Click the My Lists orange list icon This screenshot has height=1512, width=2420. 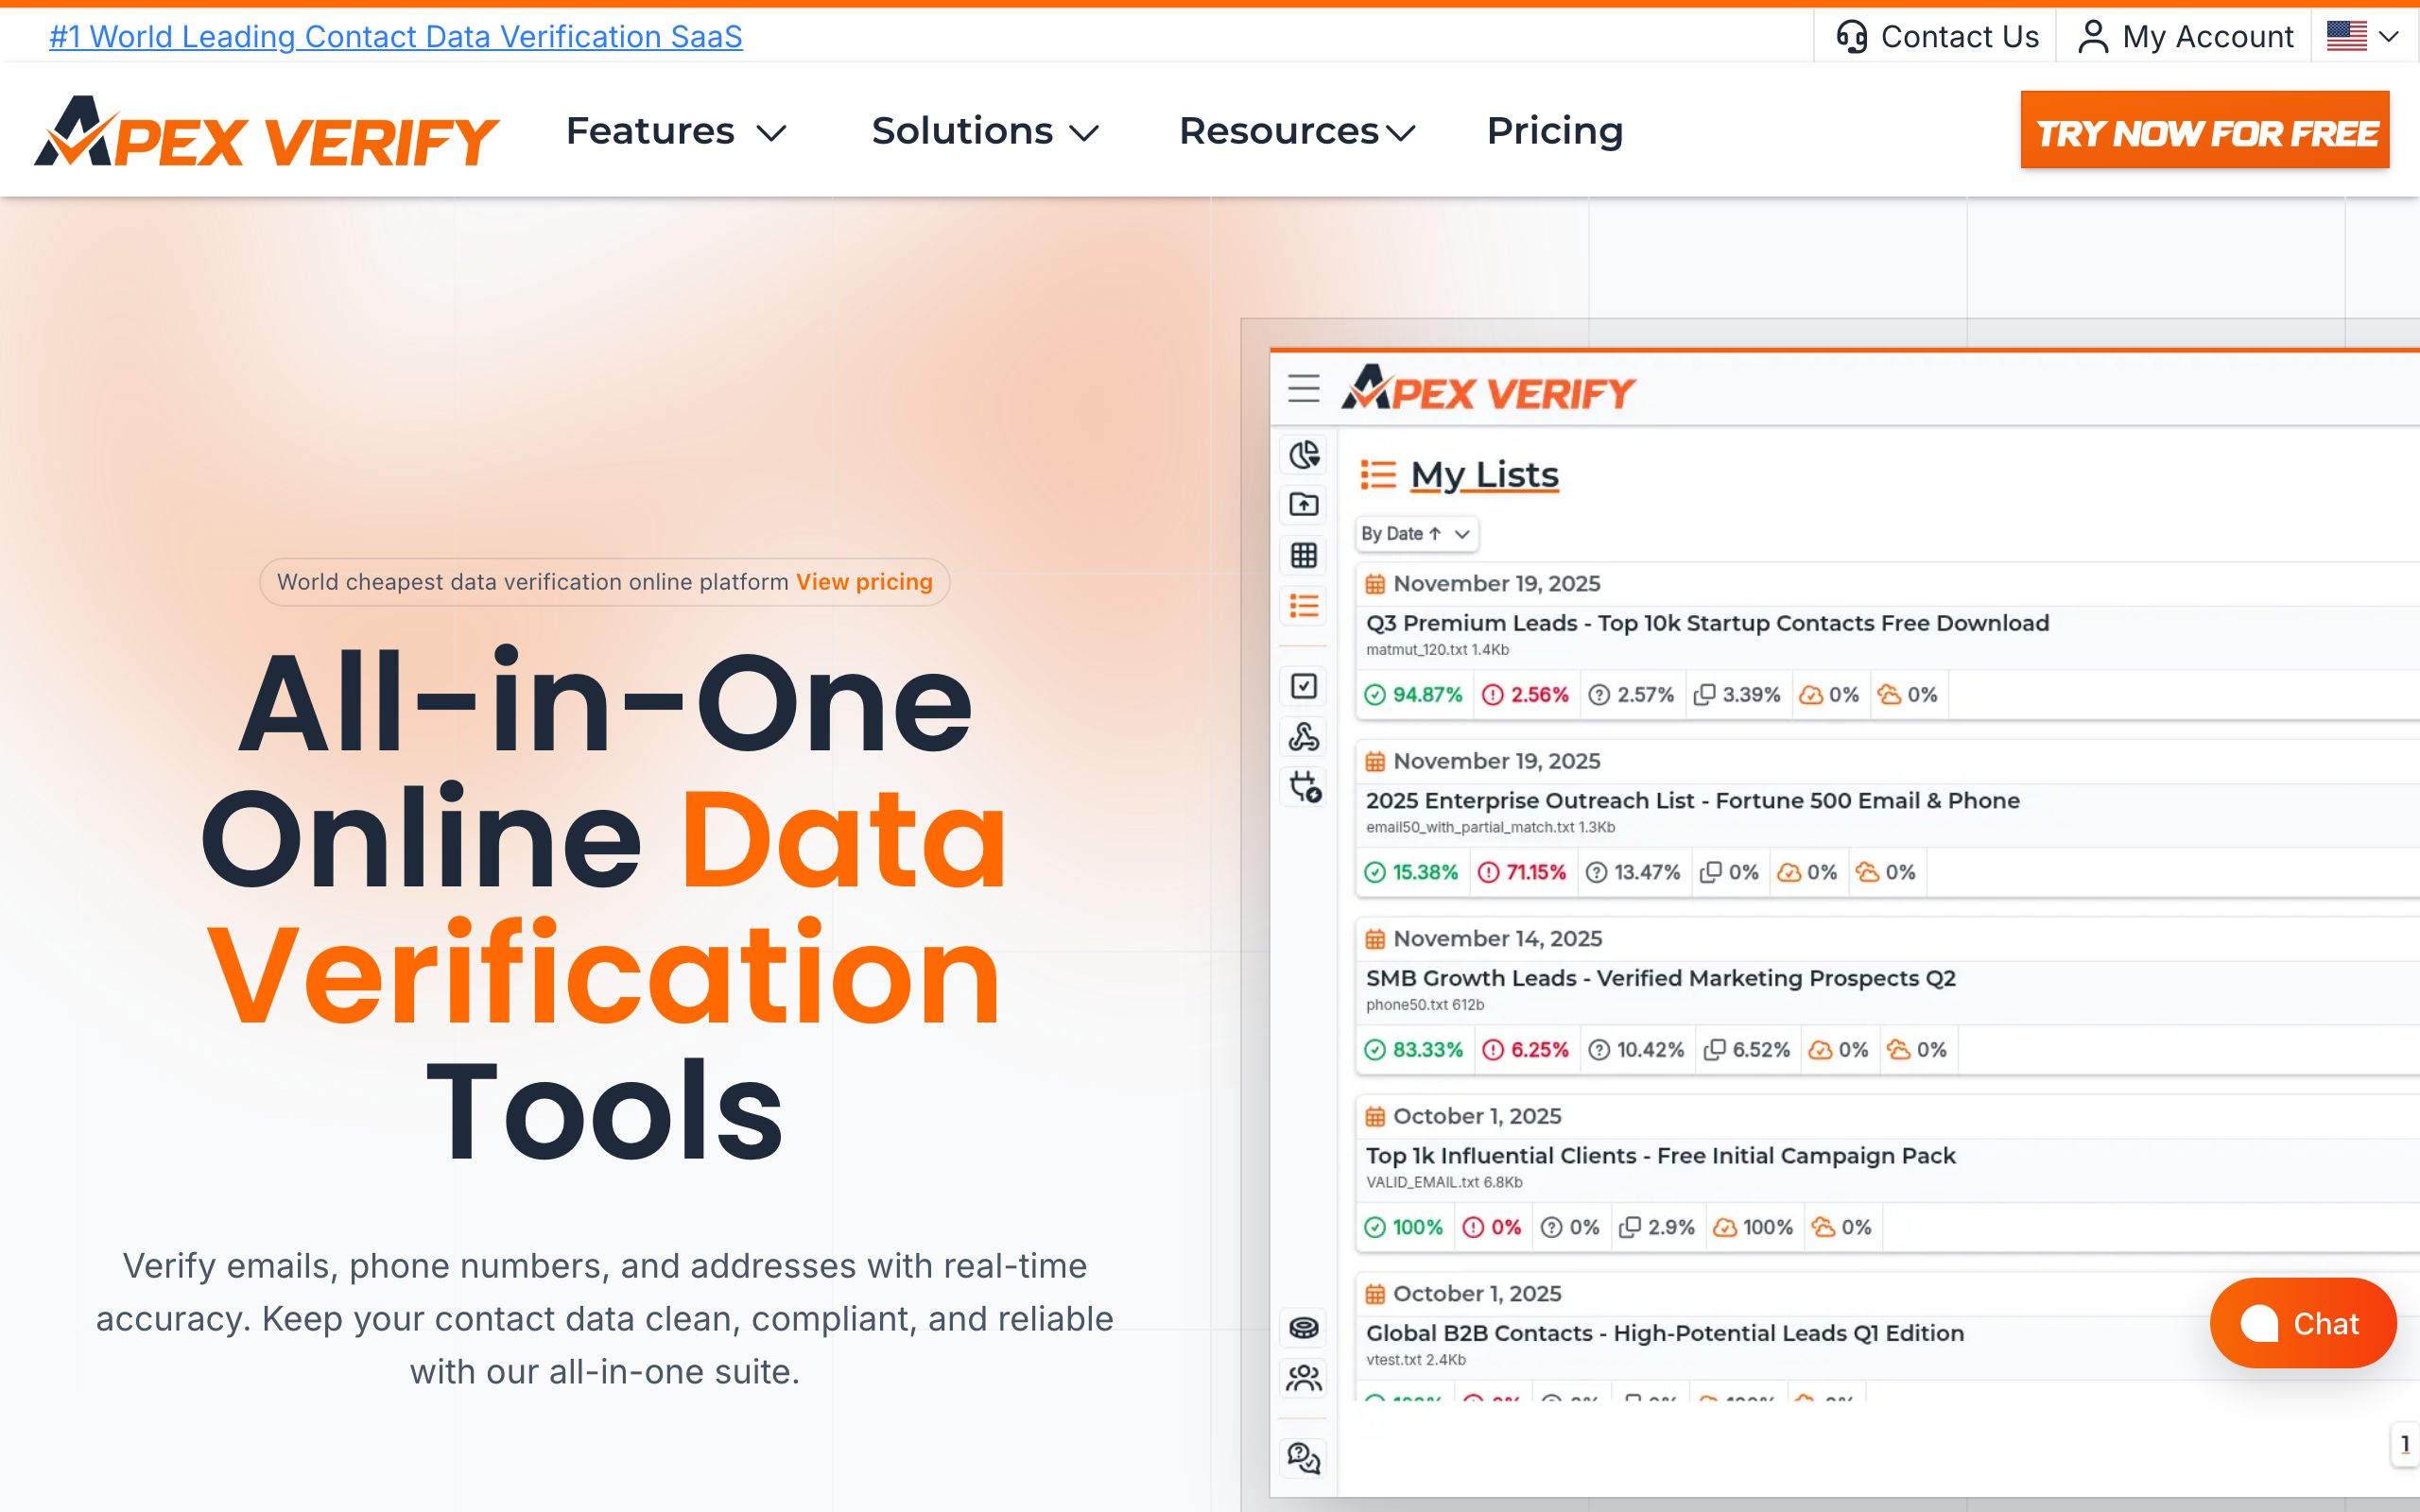point(1378,474)
